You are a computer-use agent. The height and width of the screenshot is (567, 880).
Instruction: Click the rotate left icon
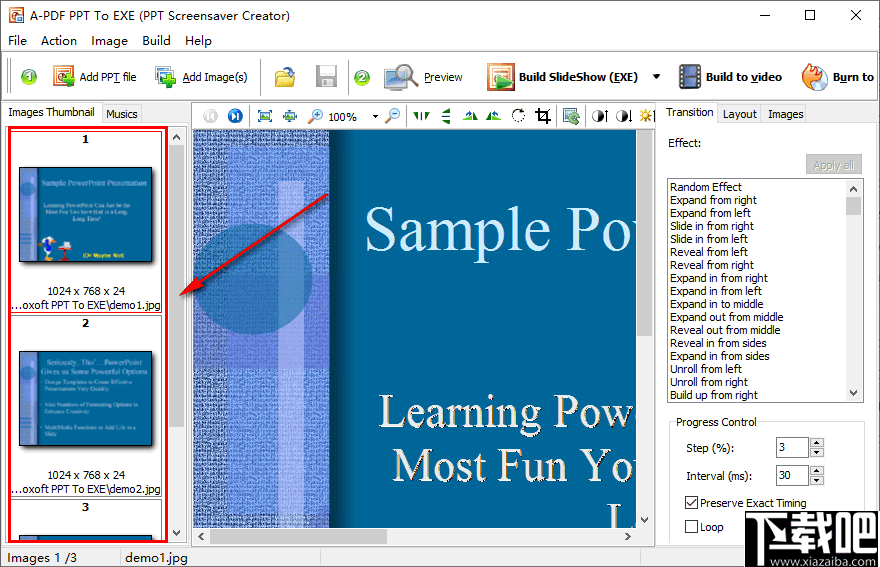pyautogui.click(x=493, y=116)
